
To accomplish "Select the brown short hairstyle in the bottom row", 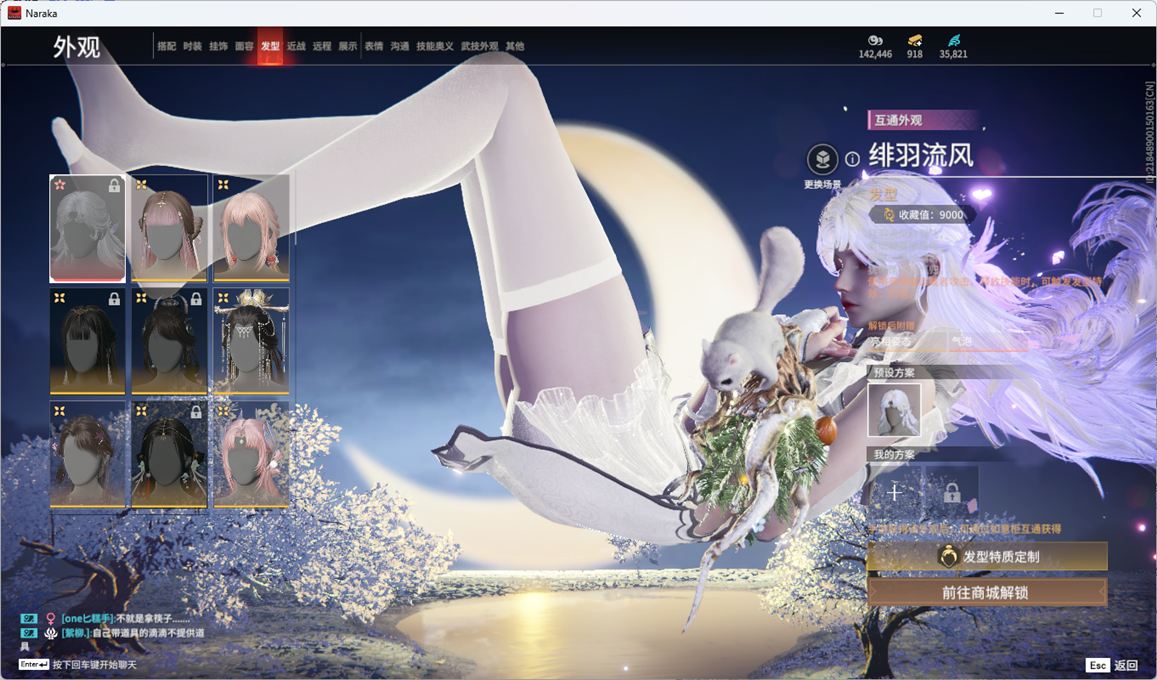I will pos(87,454).
